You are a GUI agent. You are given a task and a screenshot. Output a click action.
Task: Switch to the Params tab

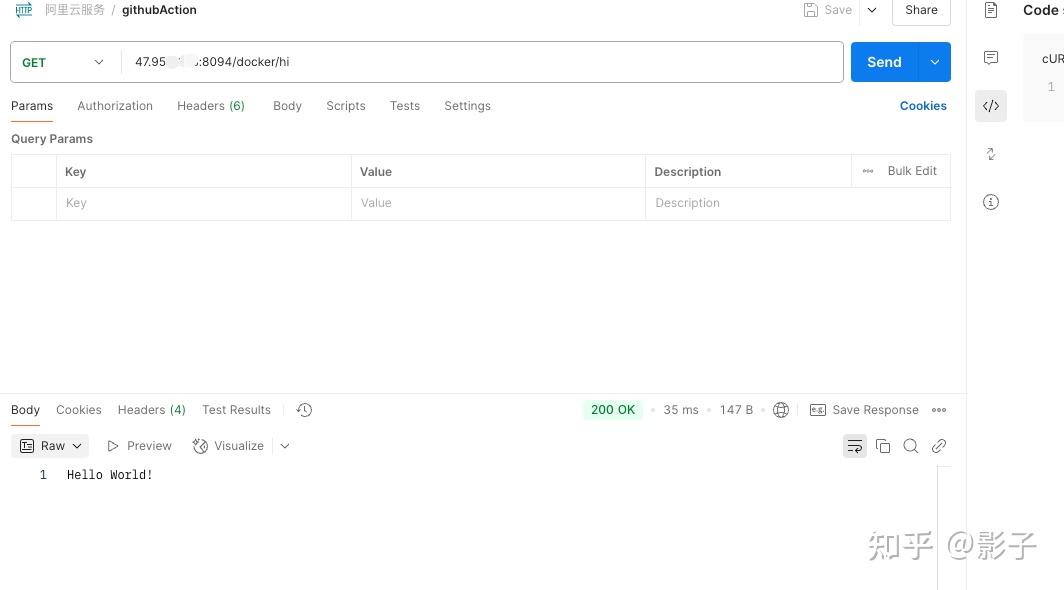pyautogui.click(x=32, y=106)
